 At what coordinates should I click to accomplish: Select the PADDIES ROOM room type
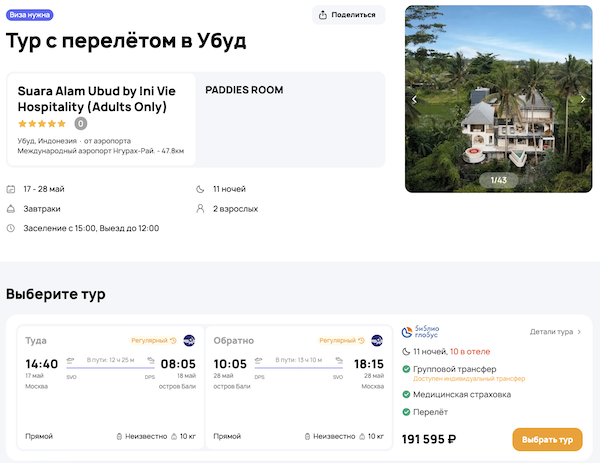244,90
